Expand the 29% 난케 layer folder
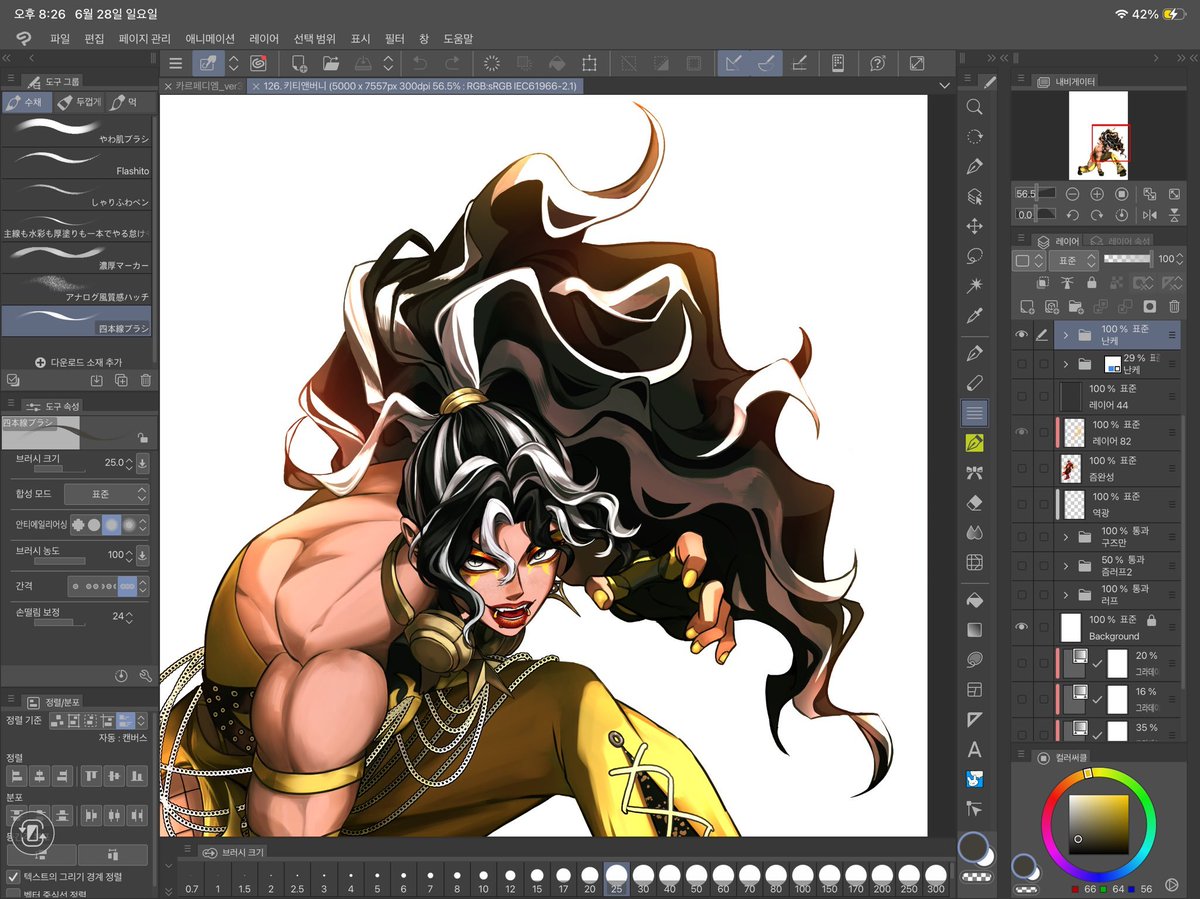Viewport: 1200px width, 899px height. point(1066,365)
